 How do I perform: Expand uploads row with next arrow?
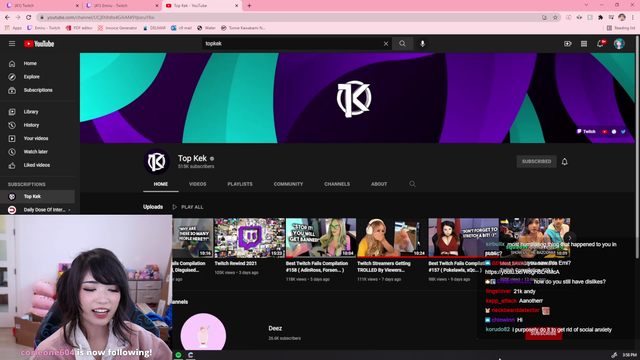pos(570,238)
